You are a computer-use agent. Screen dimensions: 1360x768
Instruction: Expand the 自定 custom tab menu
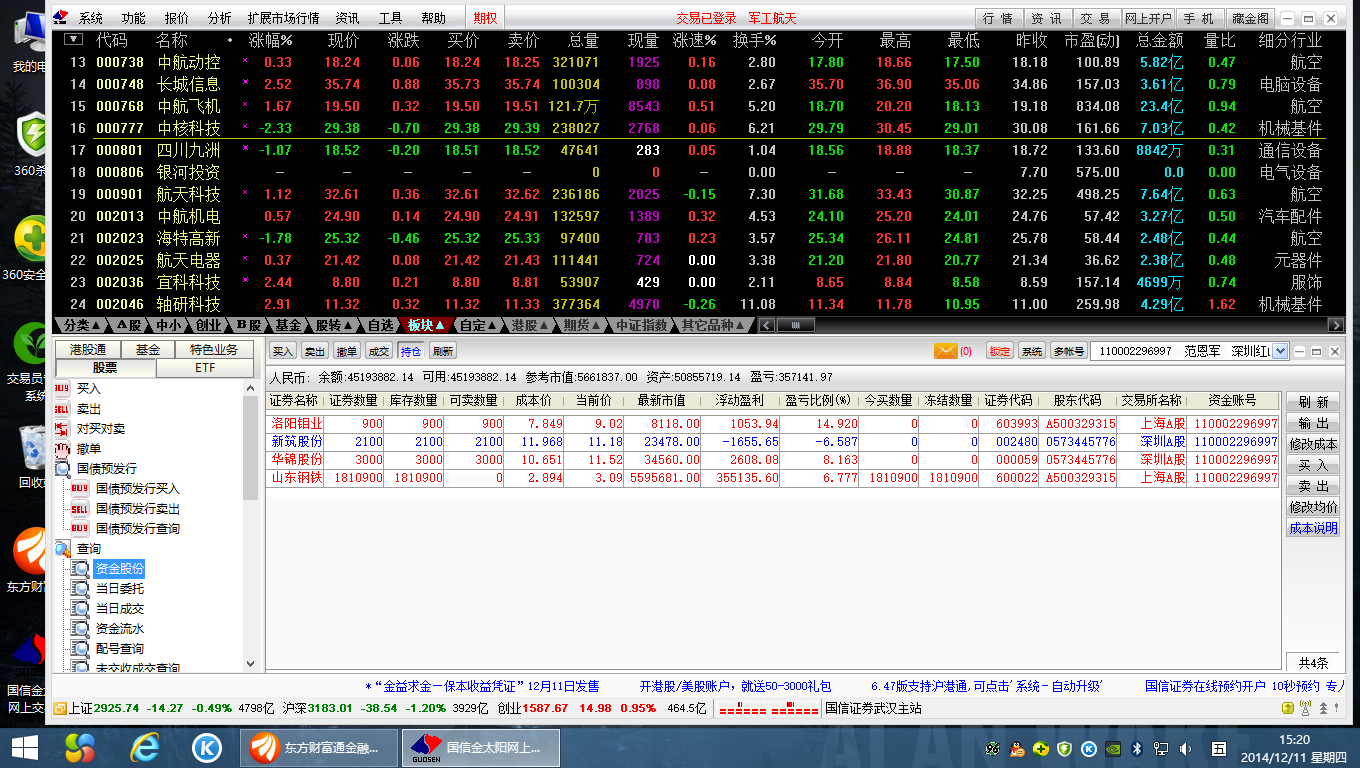click(x=479, y=325)
